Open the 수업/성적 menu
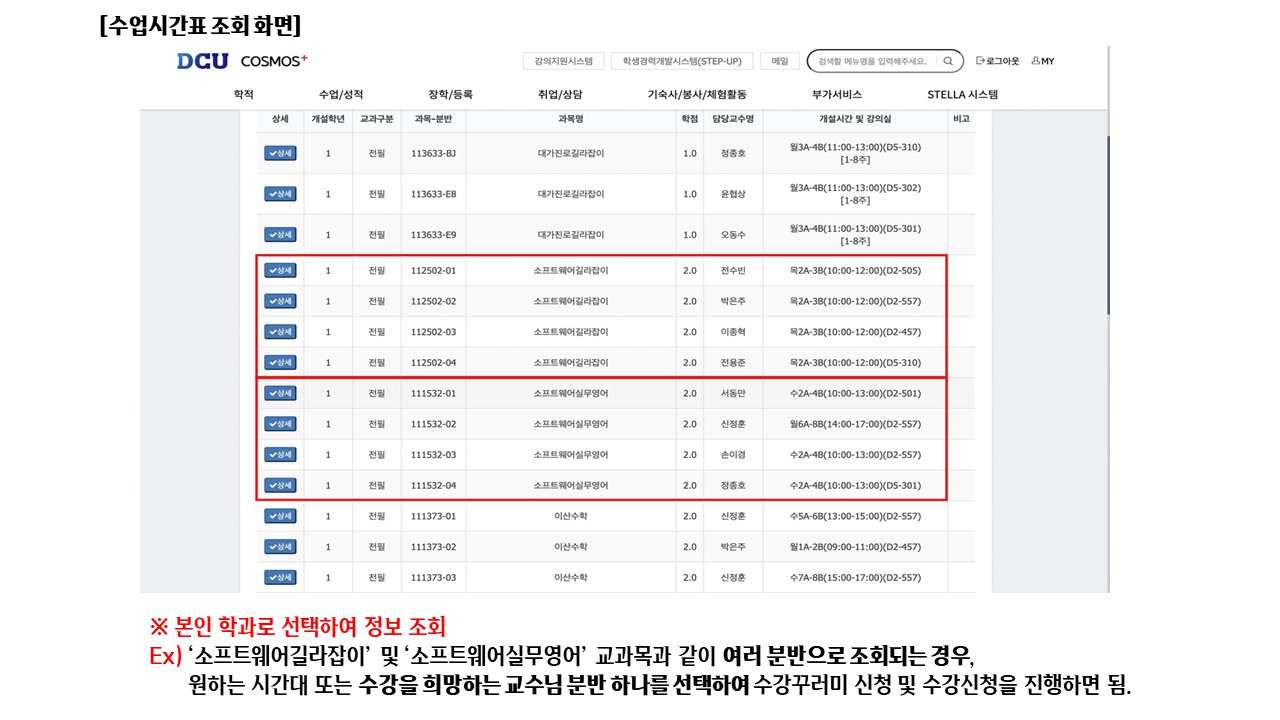This screenshot has height=720, width=1280. (338, 94)
